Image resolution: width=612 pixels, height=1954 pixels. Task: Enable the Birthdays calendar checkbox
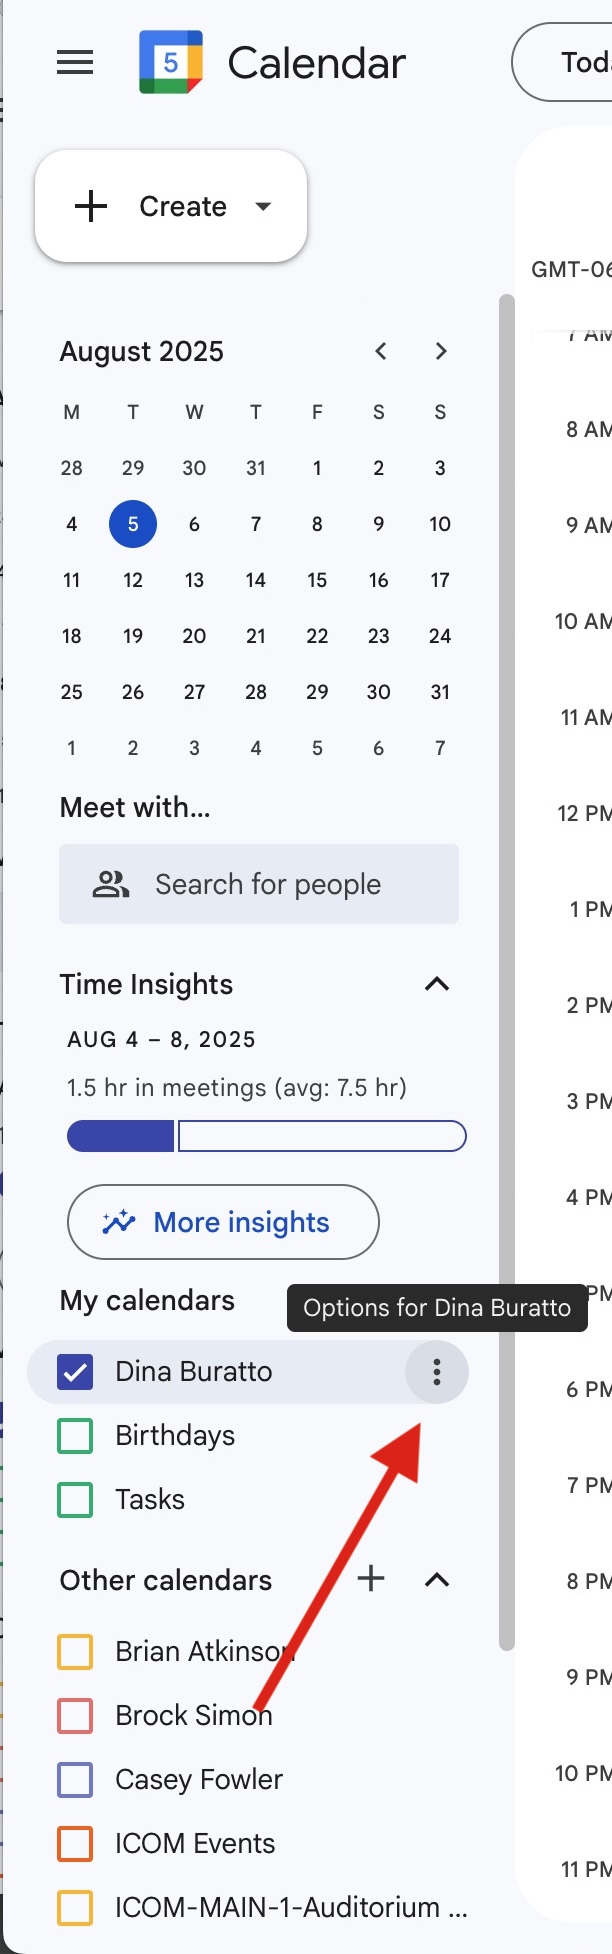click(76, 1436)
